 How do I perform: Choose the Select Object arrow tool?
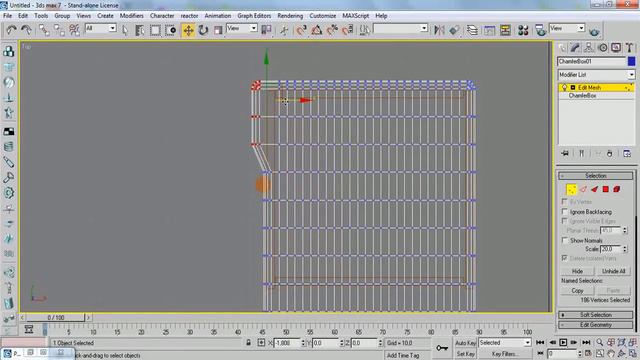(125, 30)
